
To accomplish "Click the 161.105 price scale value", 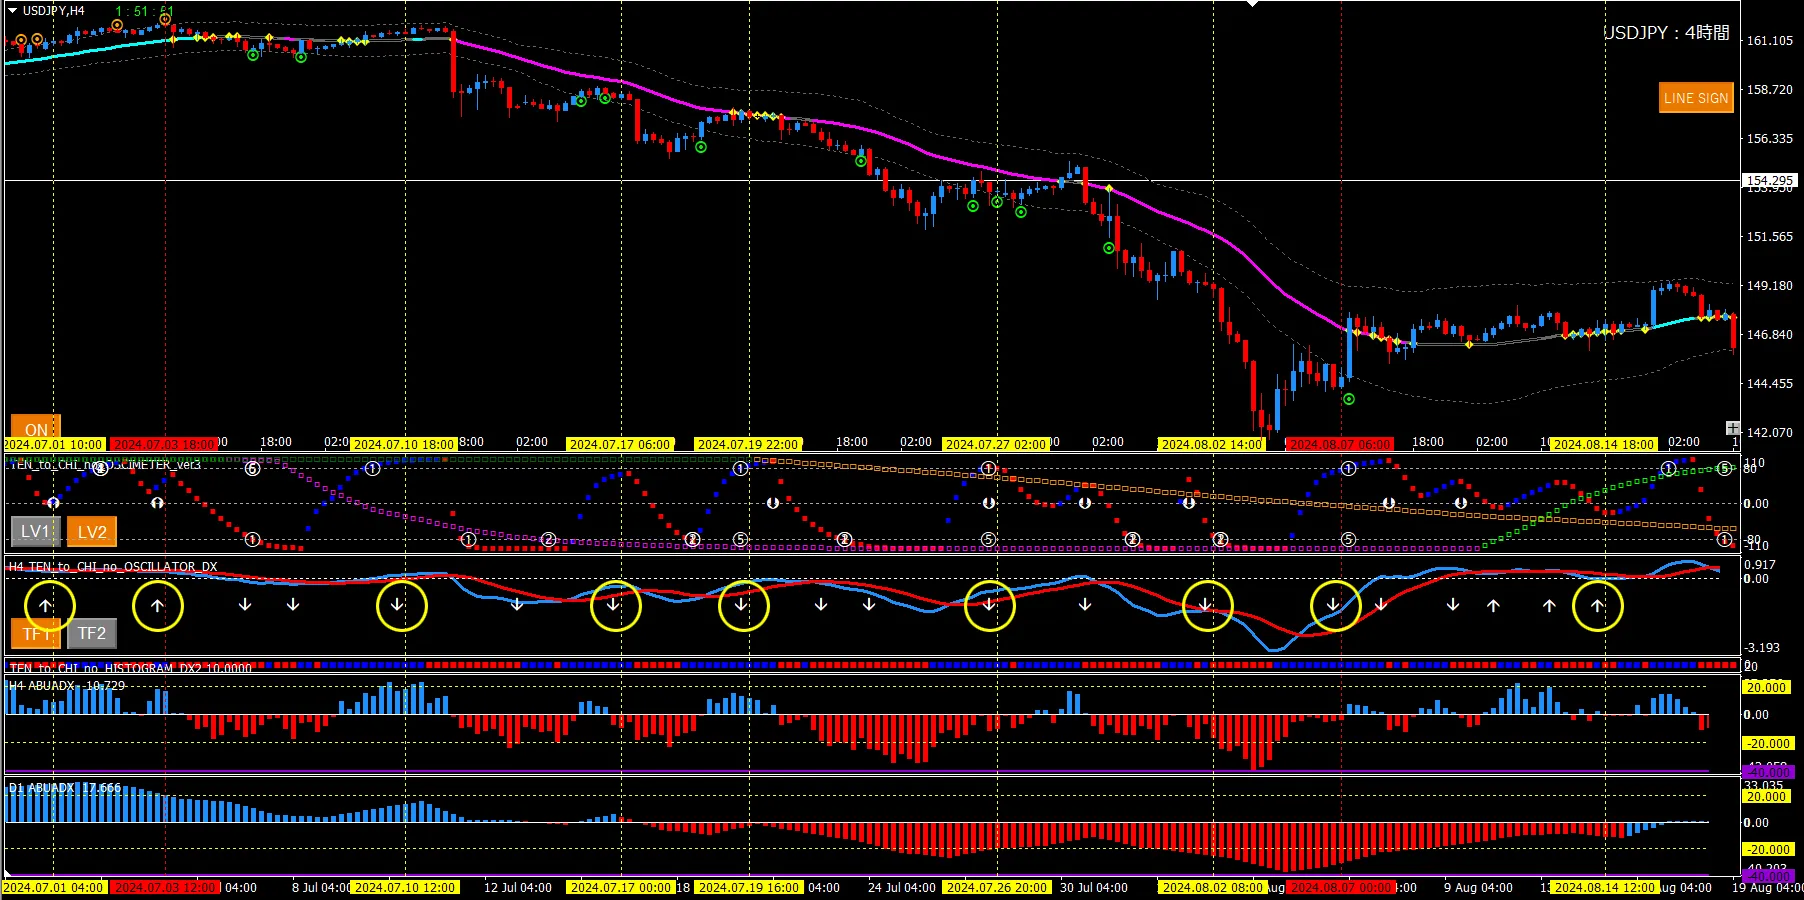I will 1769,41.
